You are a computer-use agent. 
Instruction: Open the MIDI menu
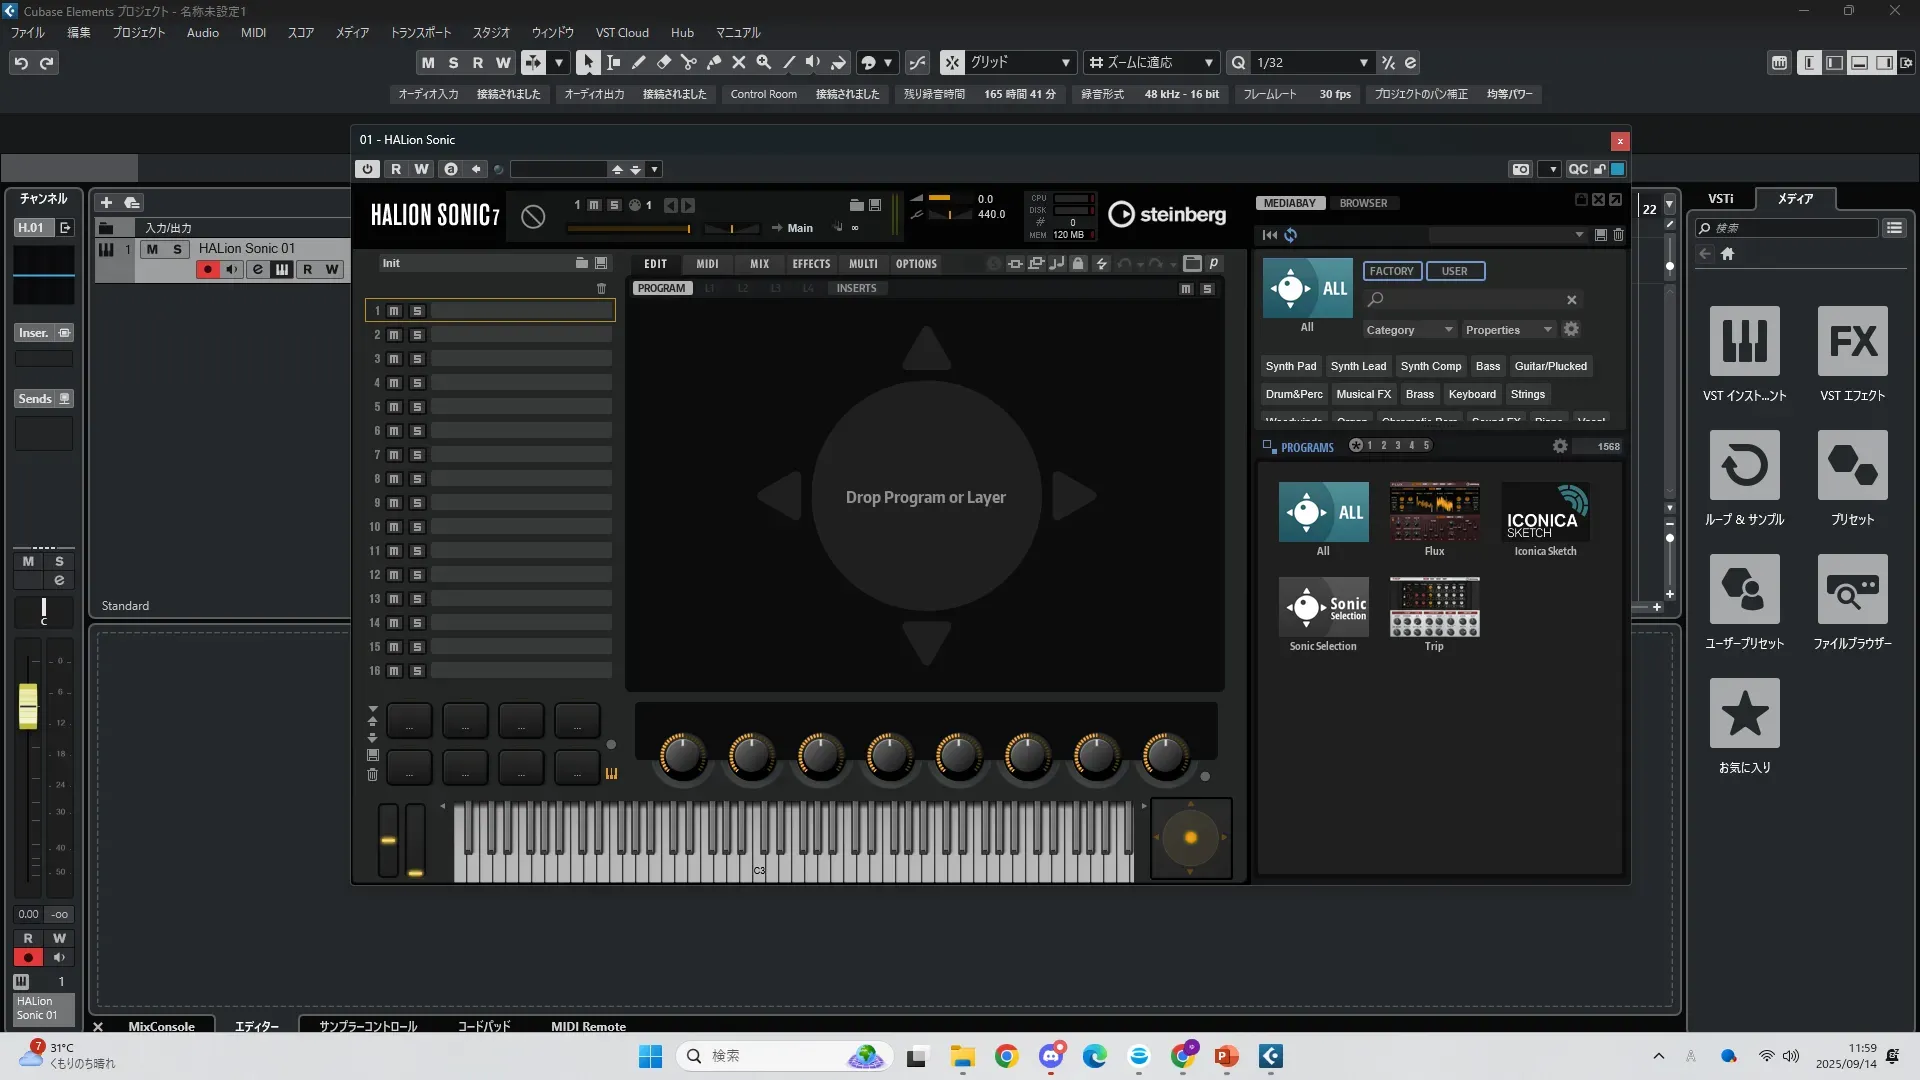click(253, 32)
